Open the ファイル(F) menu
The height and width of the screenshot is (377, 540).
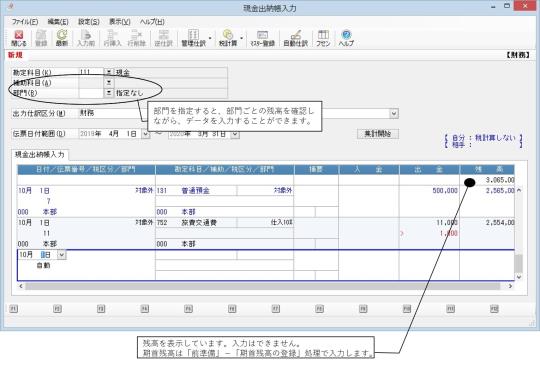click(25, 22)
